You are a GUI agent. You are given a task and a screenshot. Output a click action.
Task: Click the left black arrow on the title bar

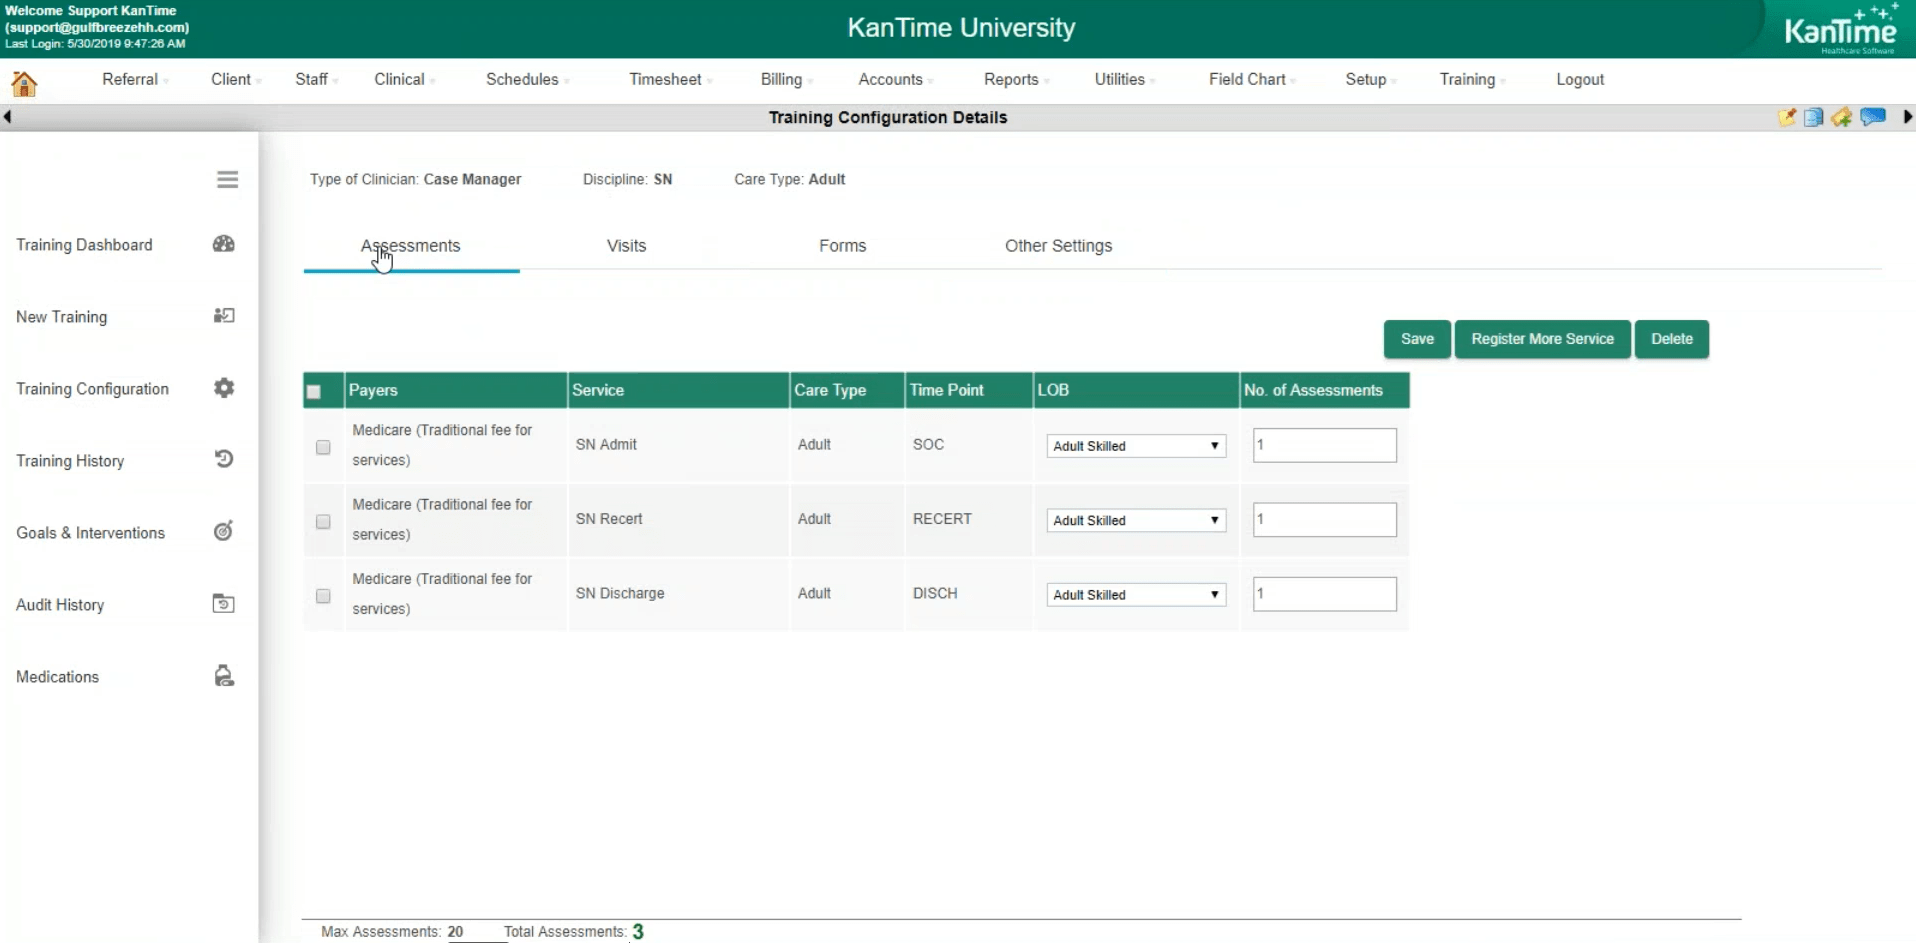[7, 117]
